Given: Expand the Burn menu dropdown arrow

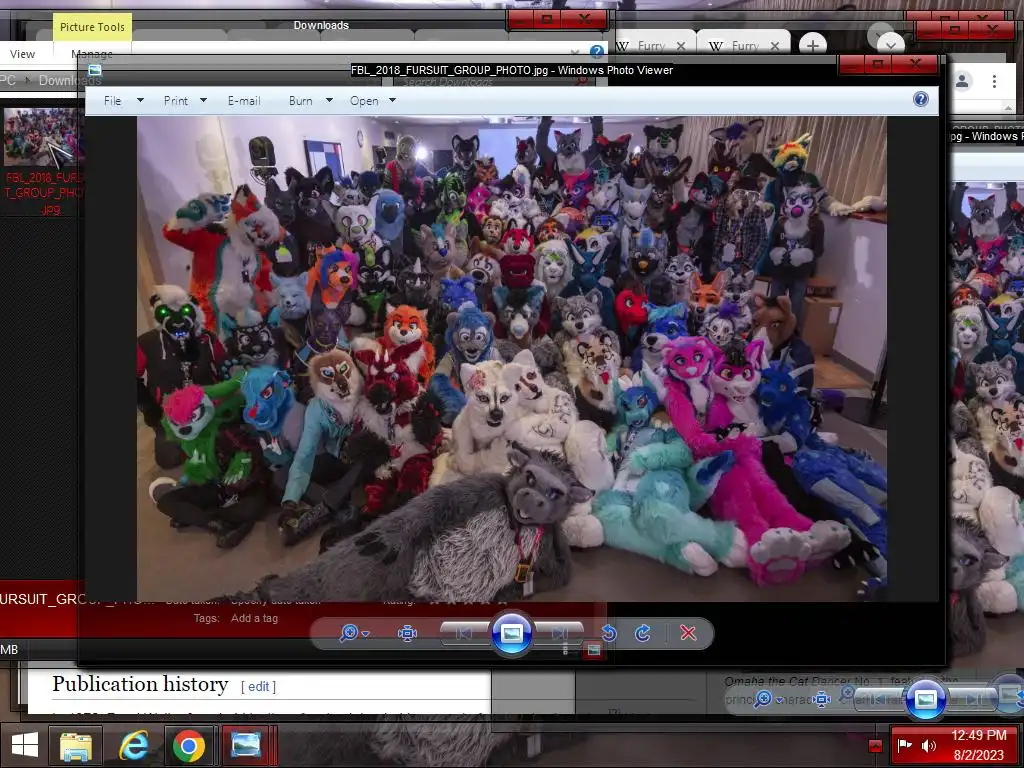Looking at the screenshot, I should [329, 101].
